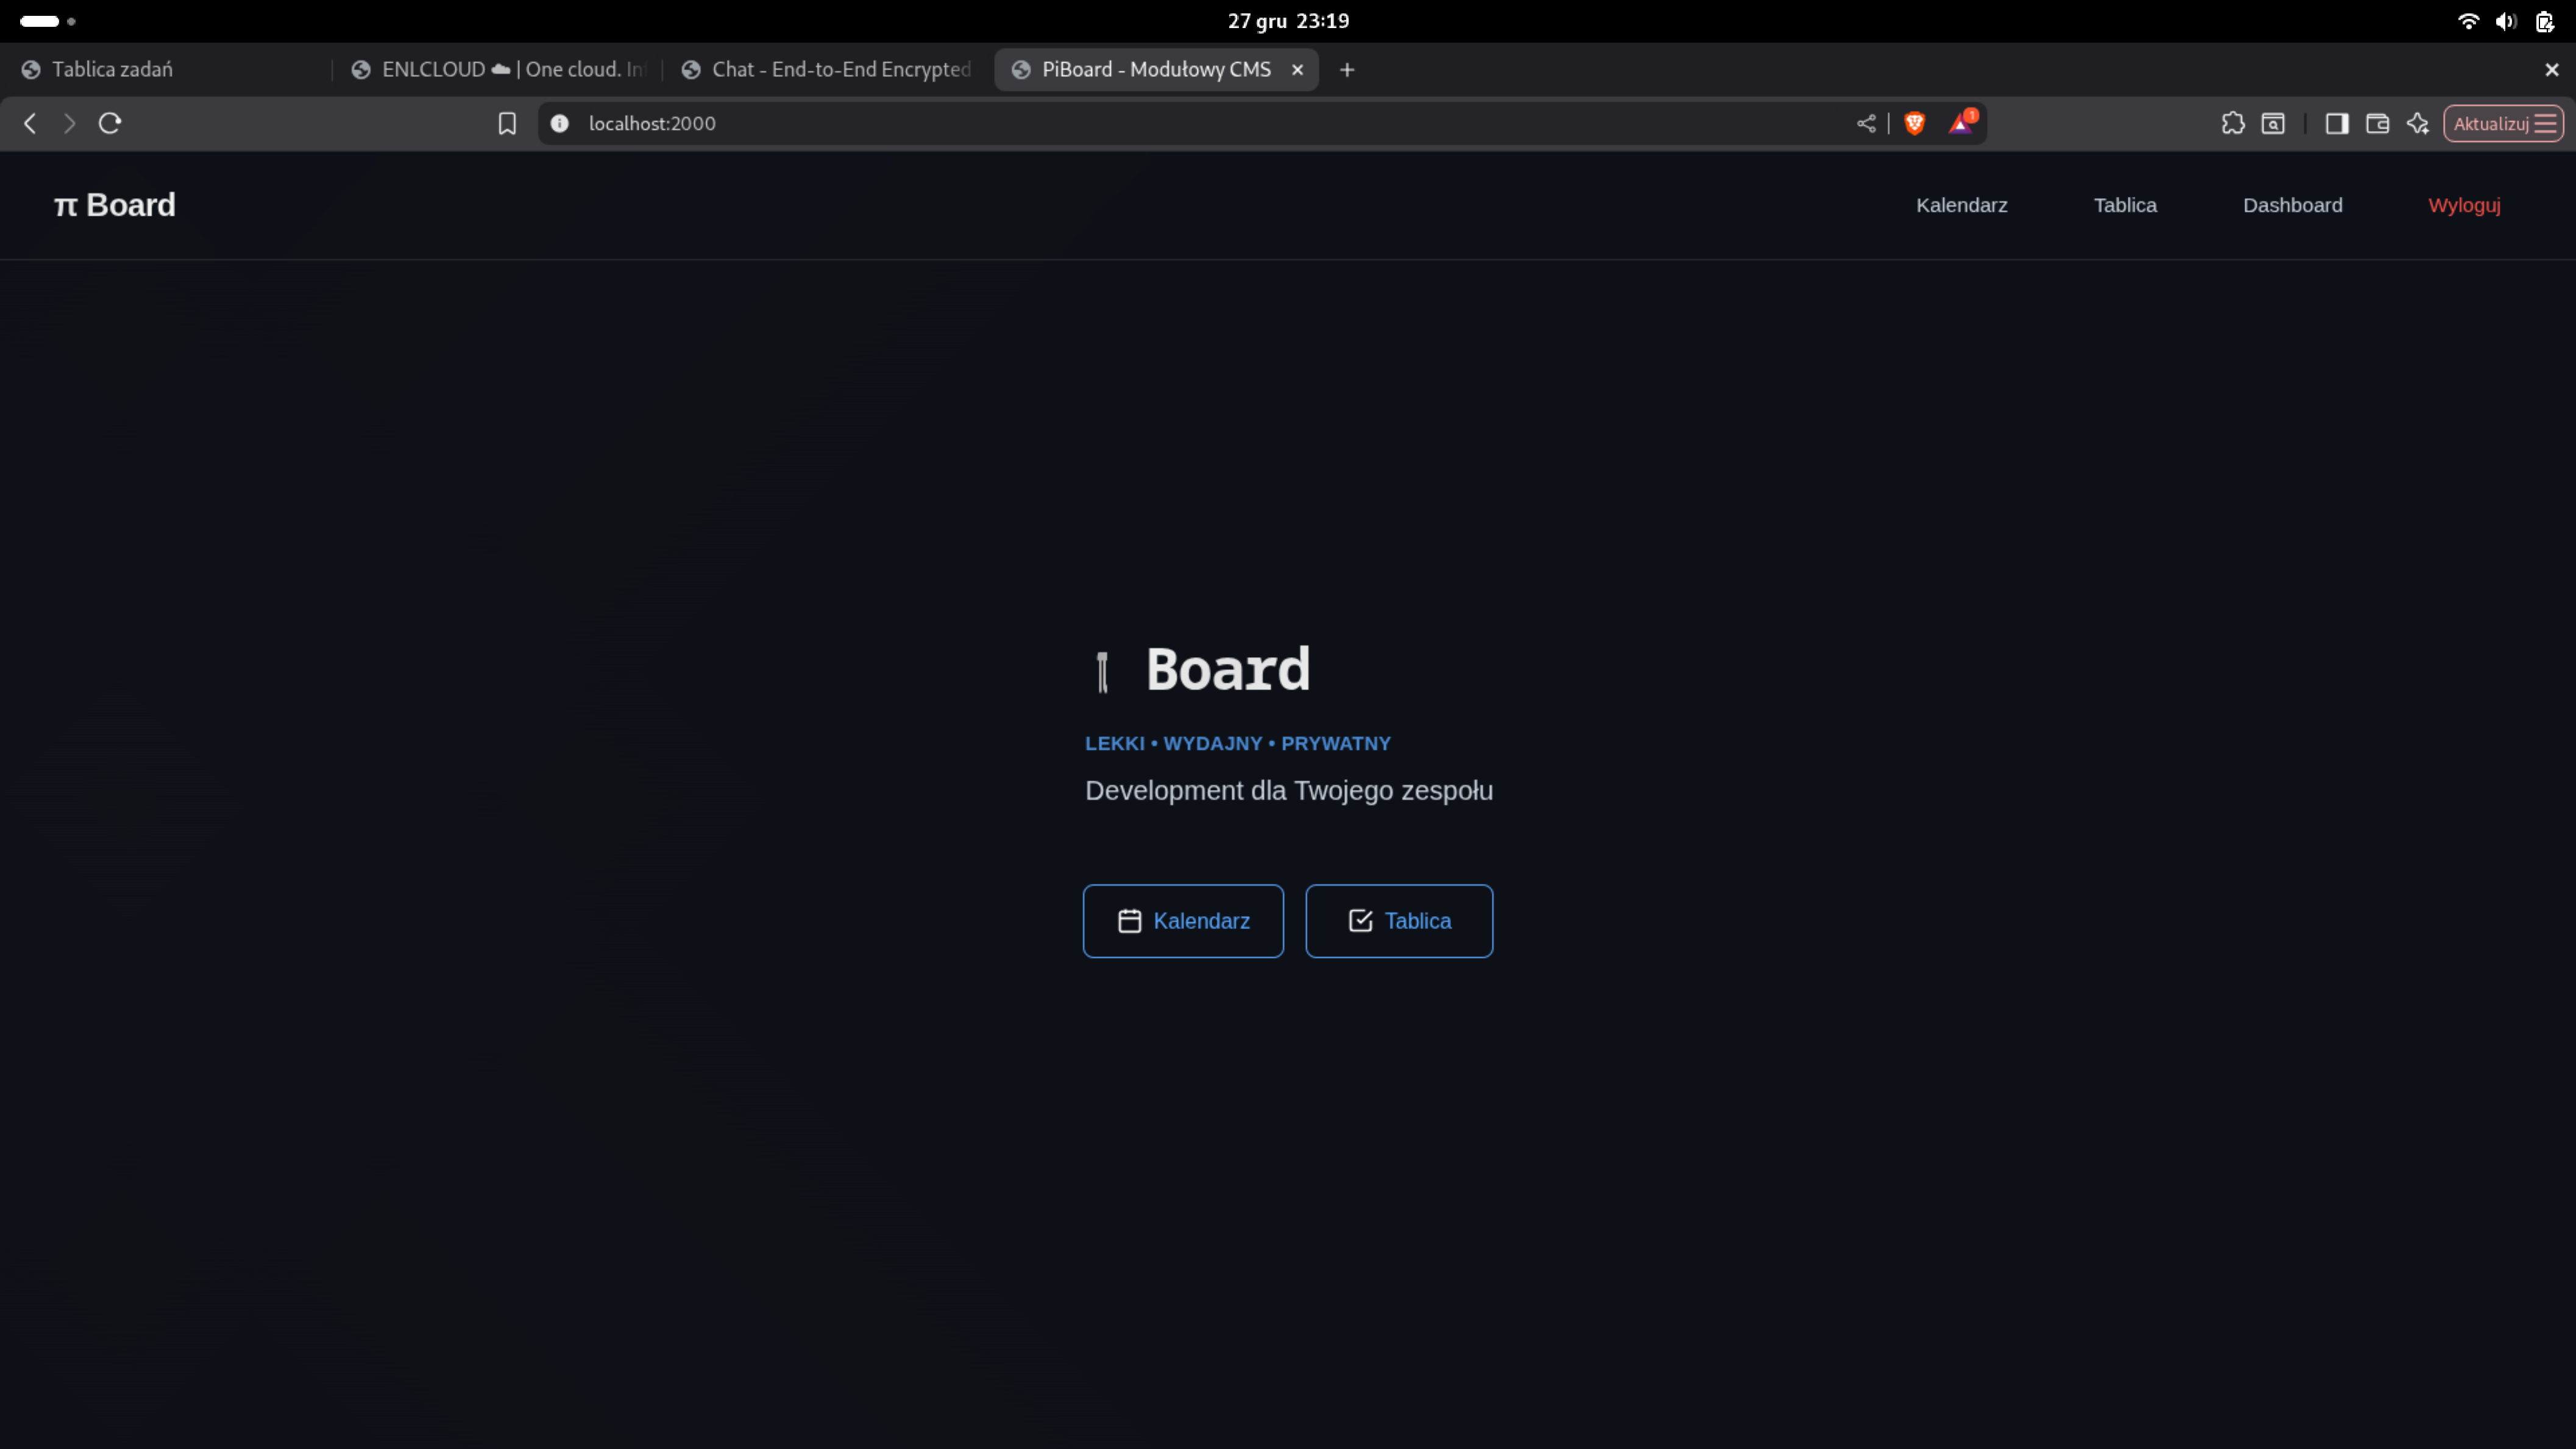Go back to previous page
The height and width of the screenshot is (1449, 2576).
[x=30, y=123]
